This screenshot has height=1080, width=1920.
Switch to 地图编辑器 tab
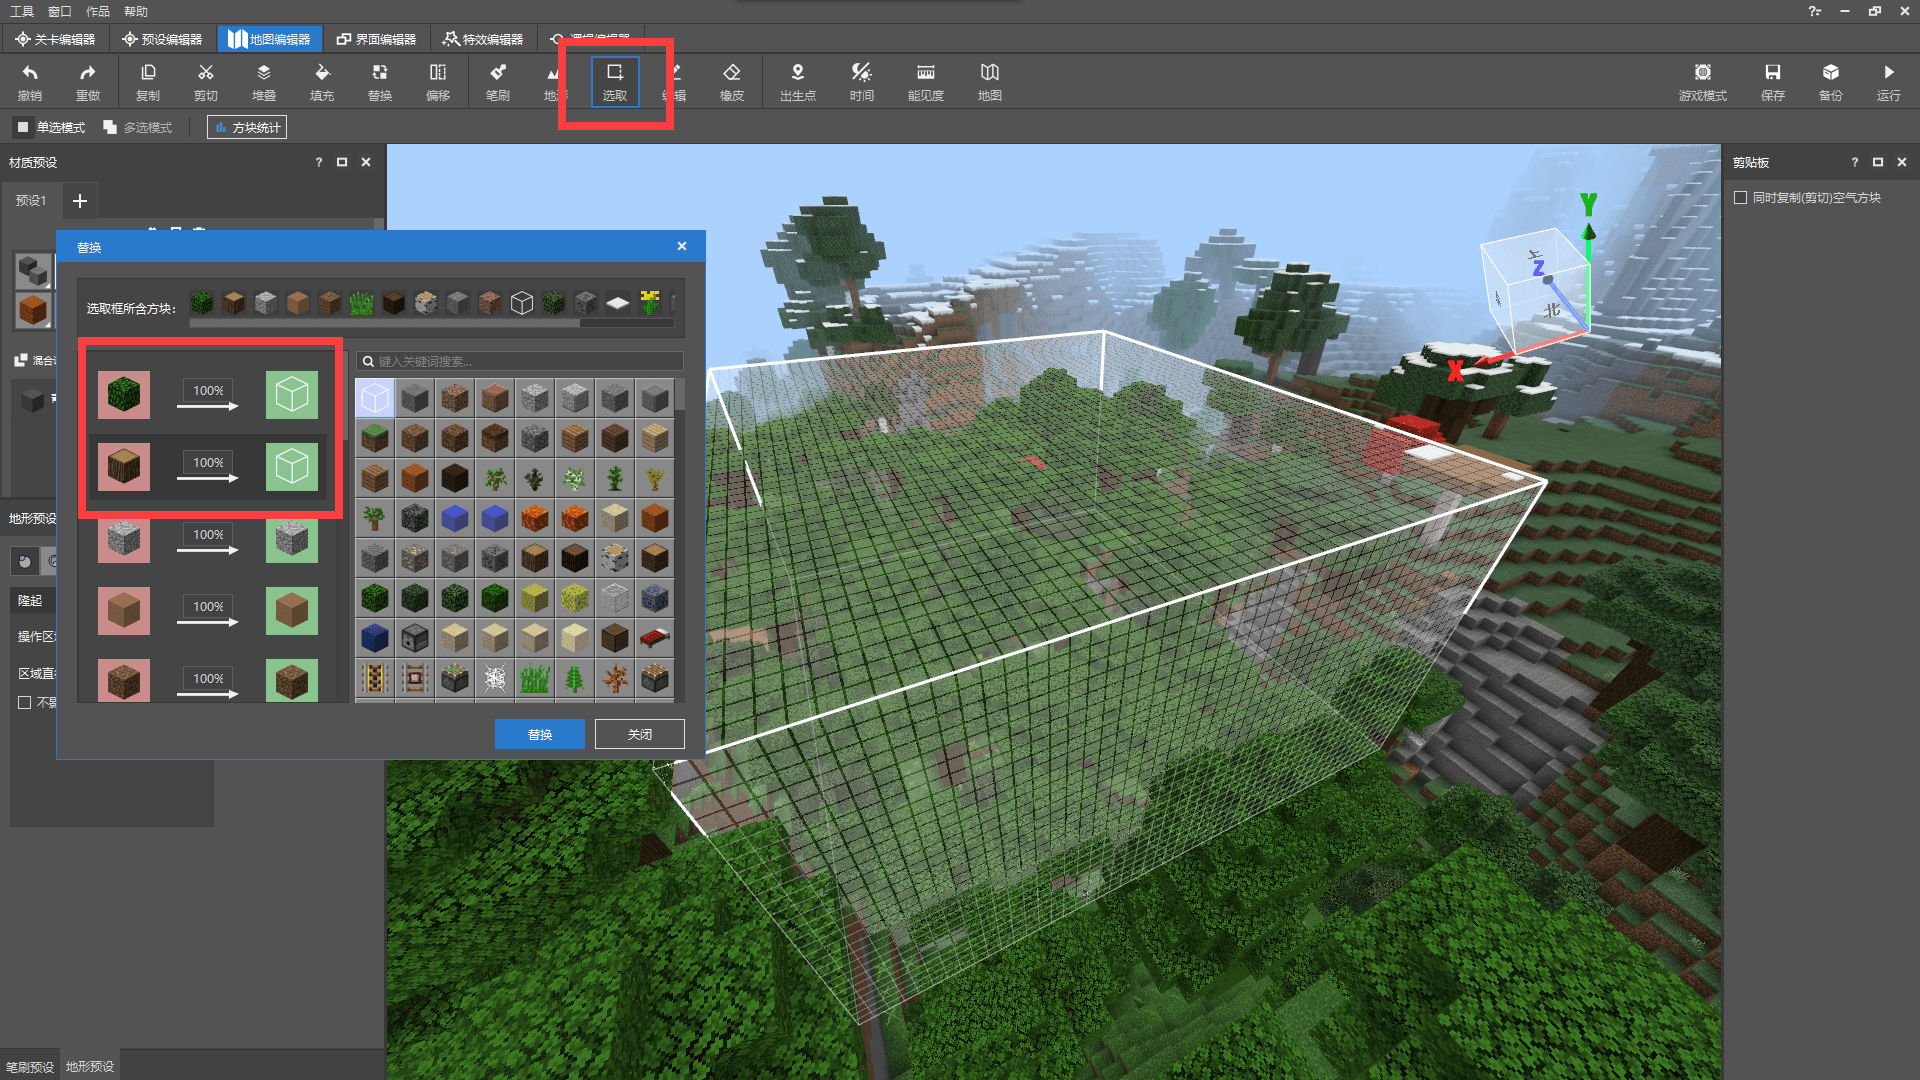pos(270,39)
